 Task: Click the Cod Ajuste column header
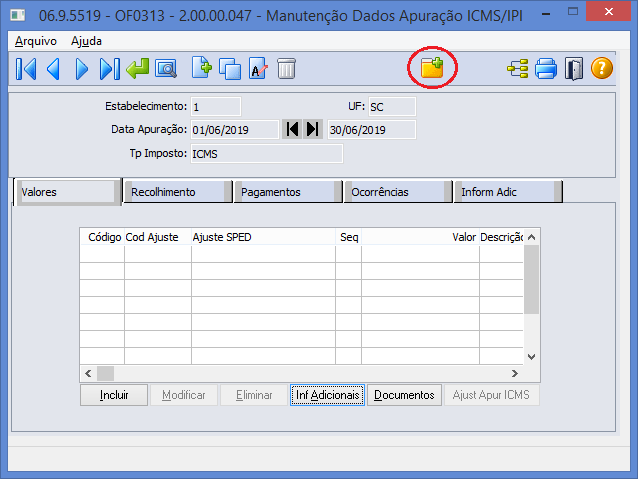coord(158,237)
